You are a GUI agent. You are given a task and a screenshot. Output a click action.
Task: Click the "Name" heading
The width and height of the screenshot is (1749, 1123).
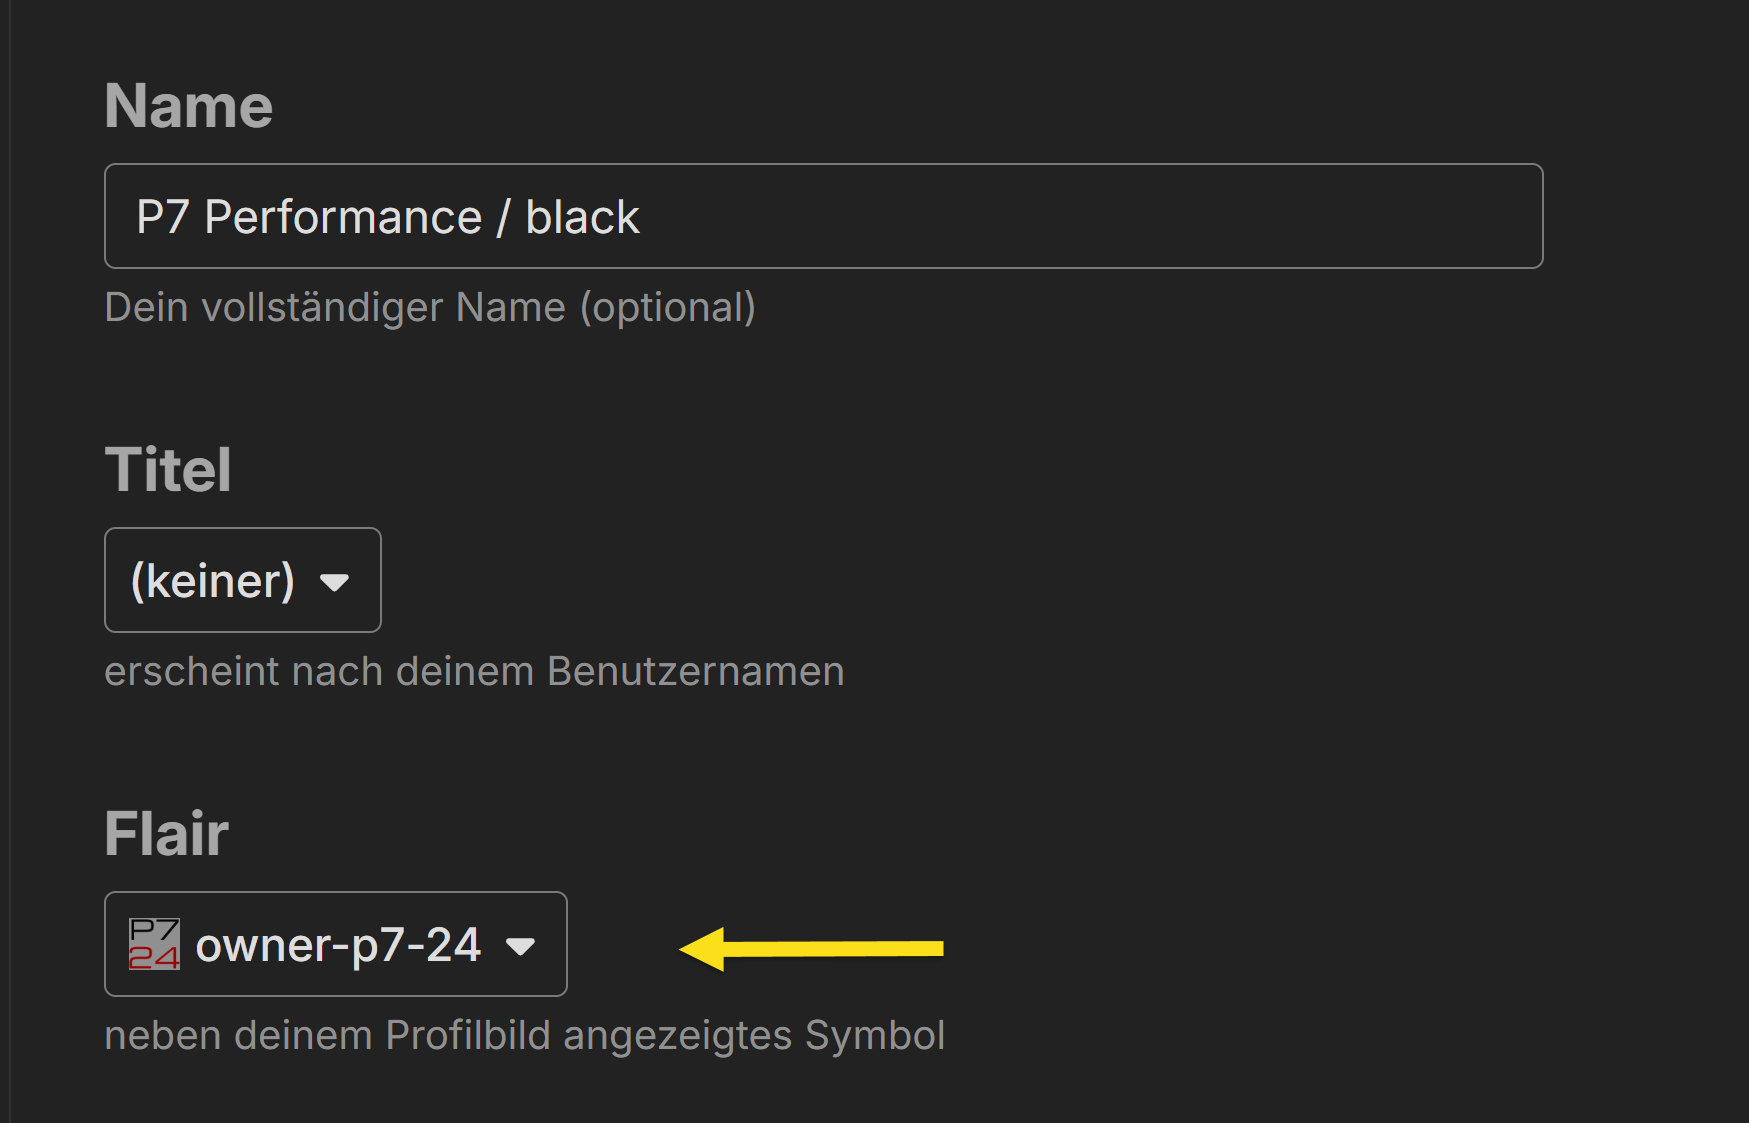pos(189,106)
